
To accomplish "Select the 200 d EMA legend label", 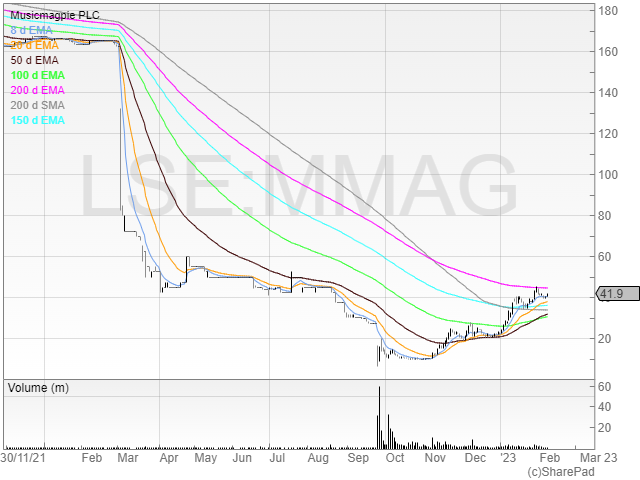I will click(38, 90).
